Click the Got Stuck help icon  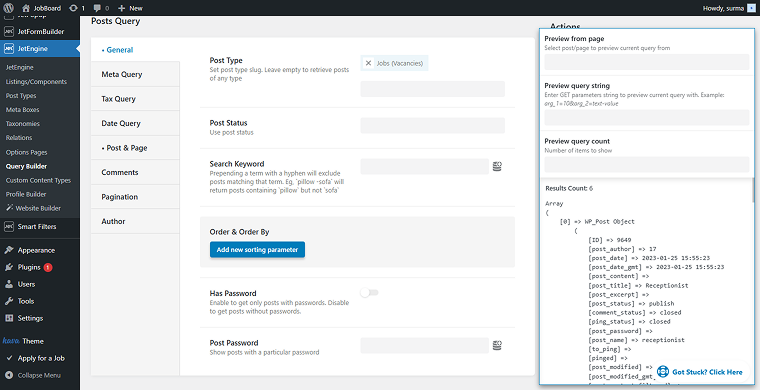(x=663, y=372)
